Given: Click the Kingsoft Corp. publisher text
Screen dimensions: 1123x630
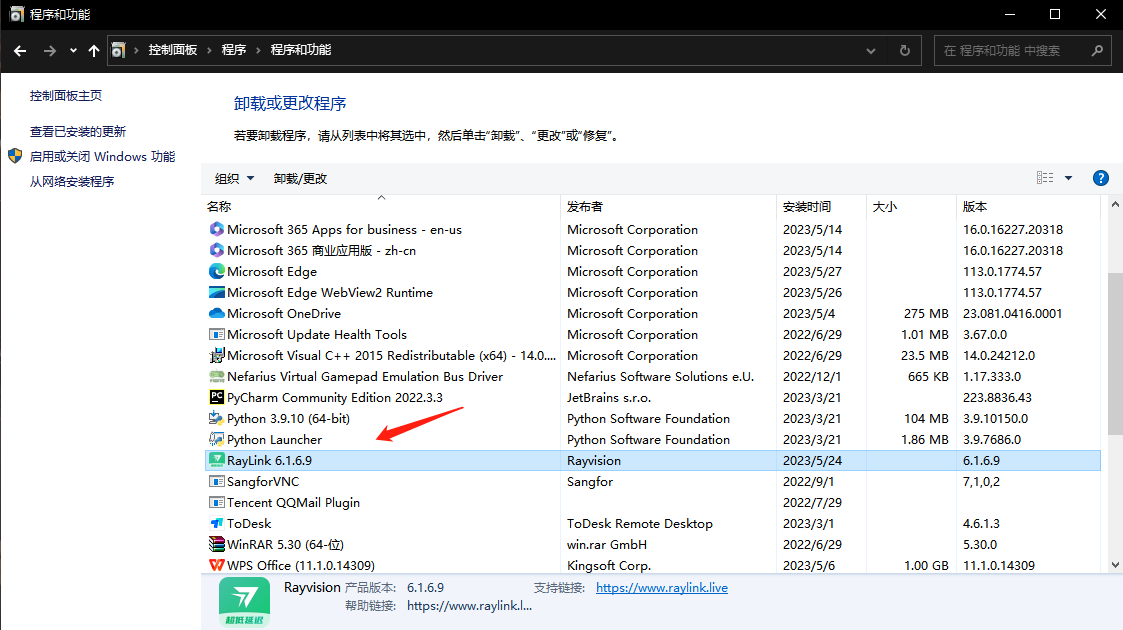Looking at the screenshot, I should (x=609, y=566).
